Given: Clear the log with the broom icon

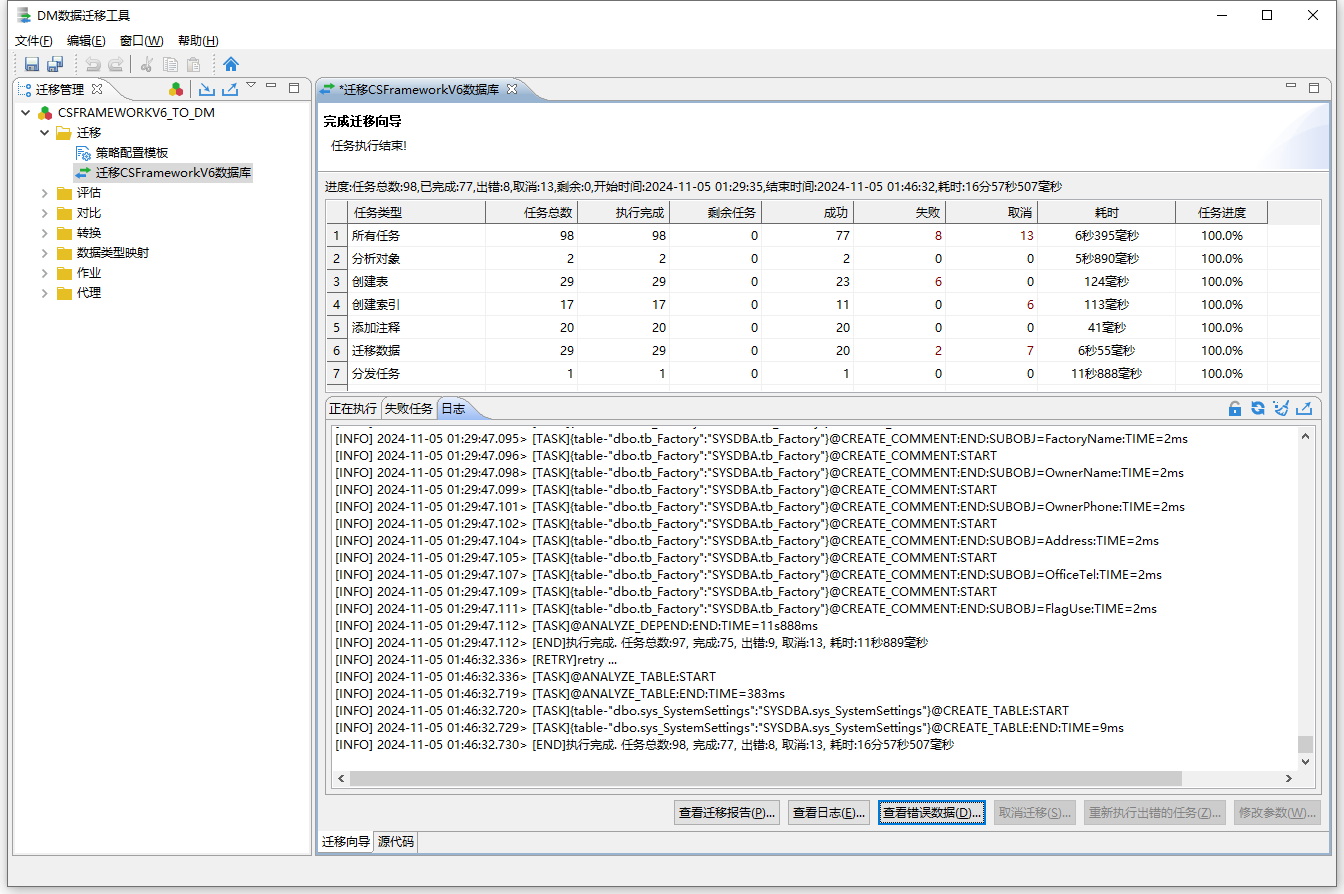Looking at the screenshot, I should [x=1281, y=408].
